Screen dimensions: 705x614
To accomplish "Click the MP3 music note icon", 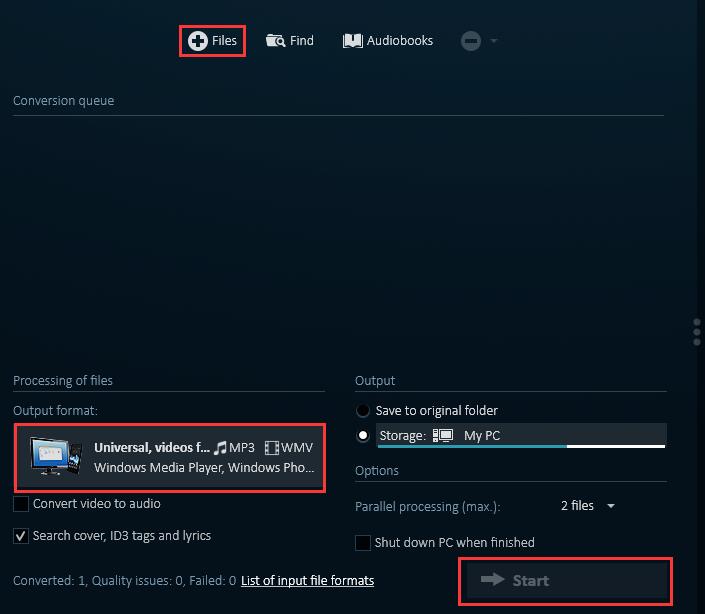I will click(x=220, y=448).
